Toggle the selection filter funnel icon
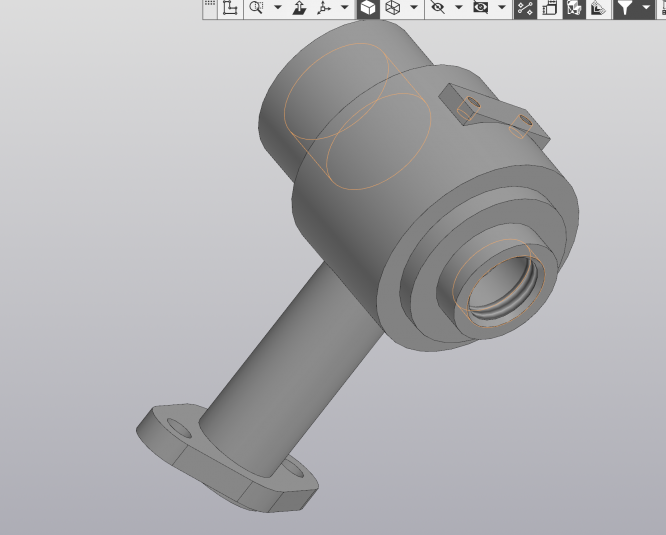This screenshot has height=535, width=666. pyautogui.click(x=624, y=8)
